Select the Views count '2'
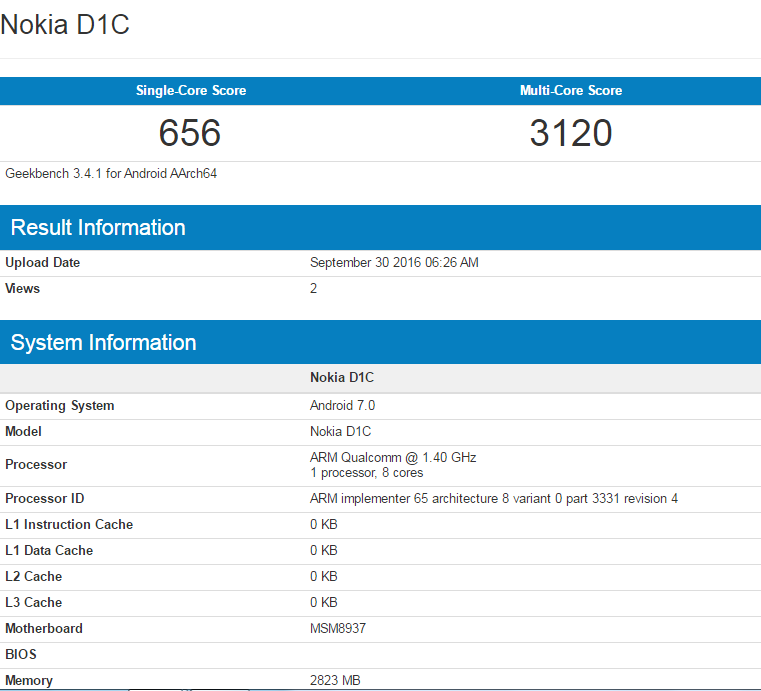The width and height of the screenshot is (761, 691). point(314,289)
